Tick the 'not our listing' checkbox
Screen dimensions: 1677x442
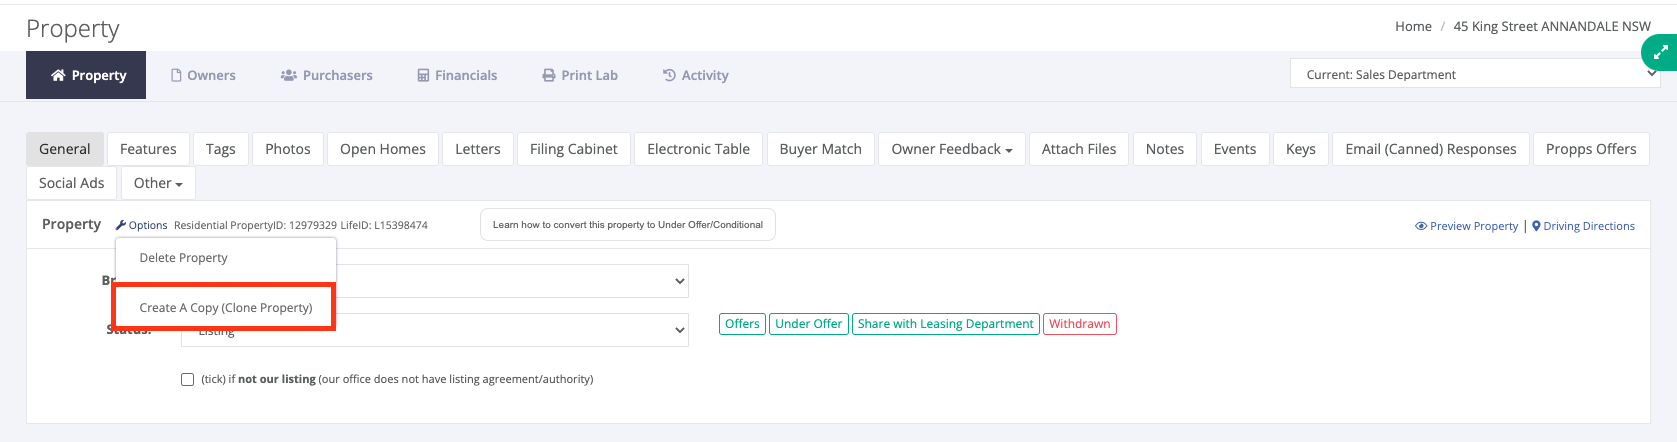pyautogui.click(x=187, y=379)
